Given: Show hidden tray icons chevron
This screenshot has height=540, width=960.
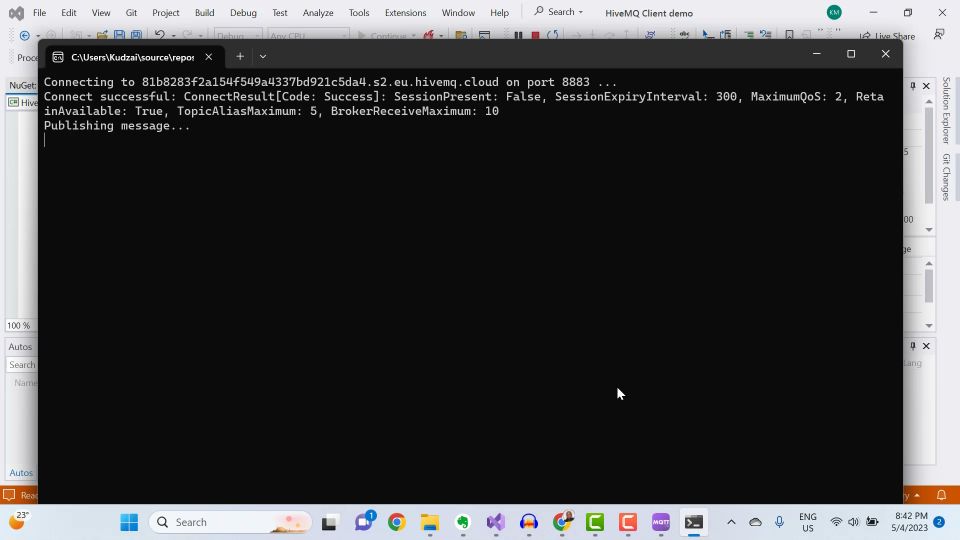Looking at the screenshot, I should click(731, 522).
